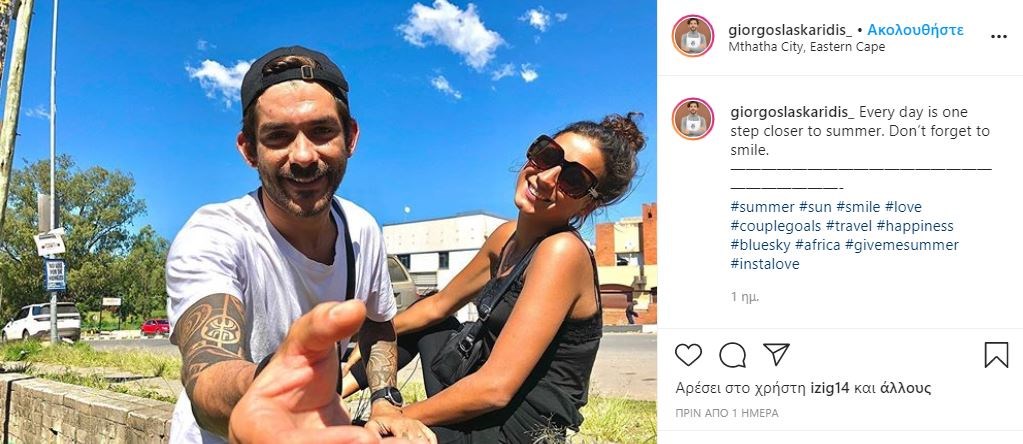Open caption author giorgoslaskaridis_ link
Screen dimensions: 1023x444
coord(792,112)
